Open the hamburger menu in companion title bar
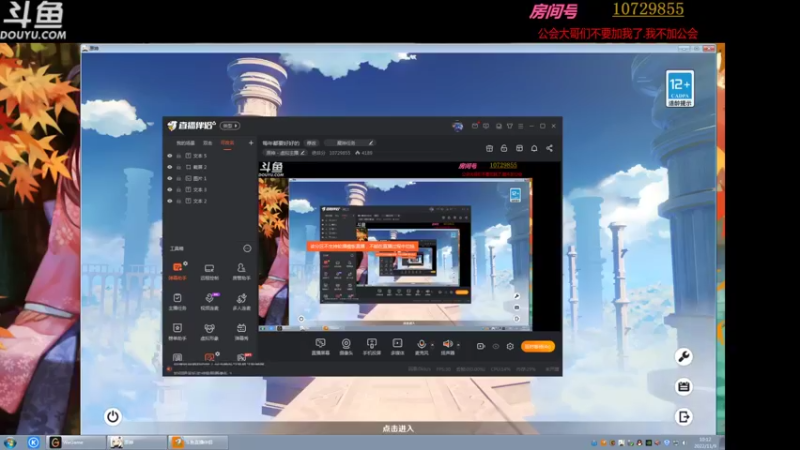Image resolution: width=800 pixels, height=450 pixels. tap(520, 126)
